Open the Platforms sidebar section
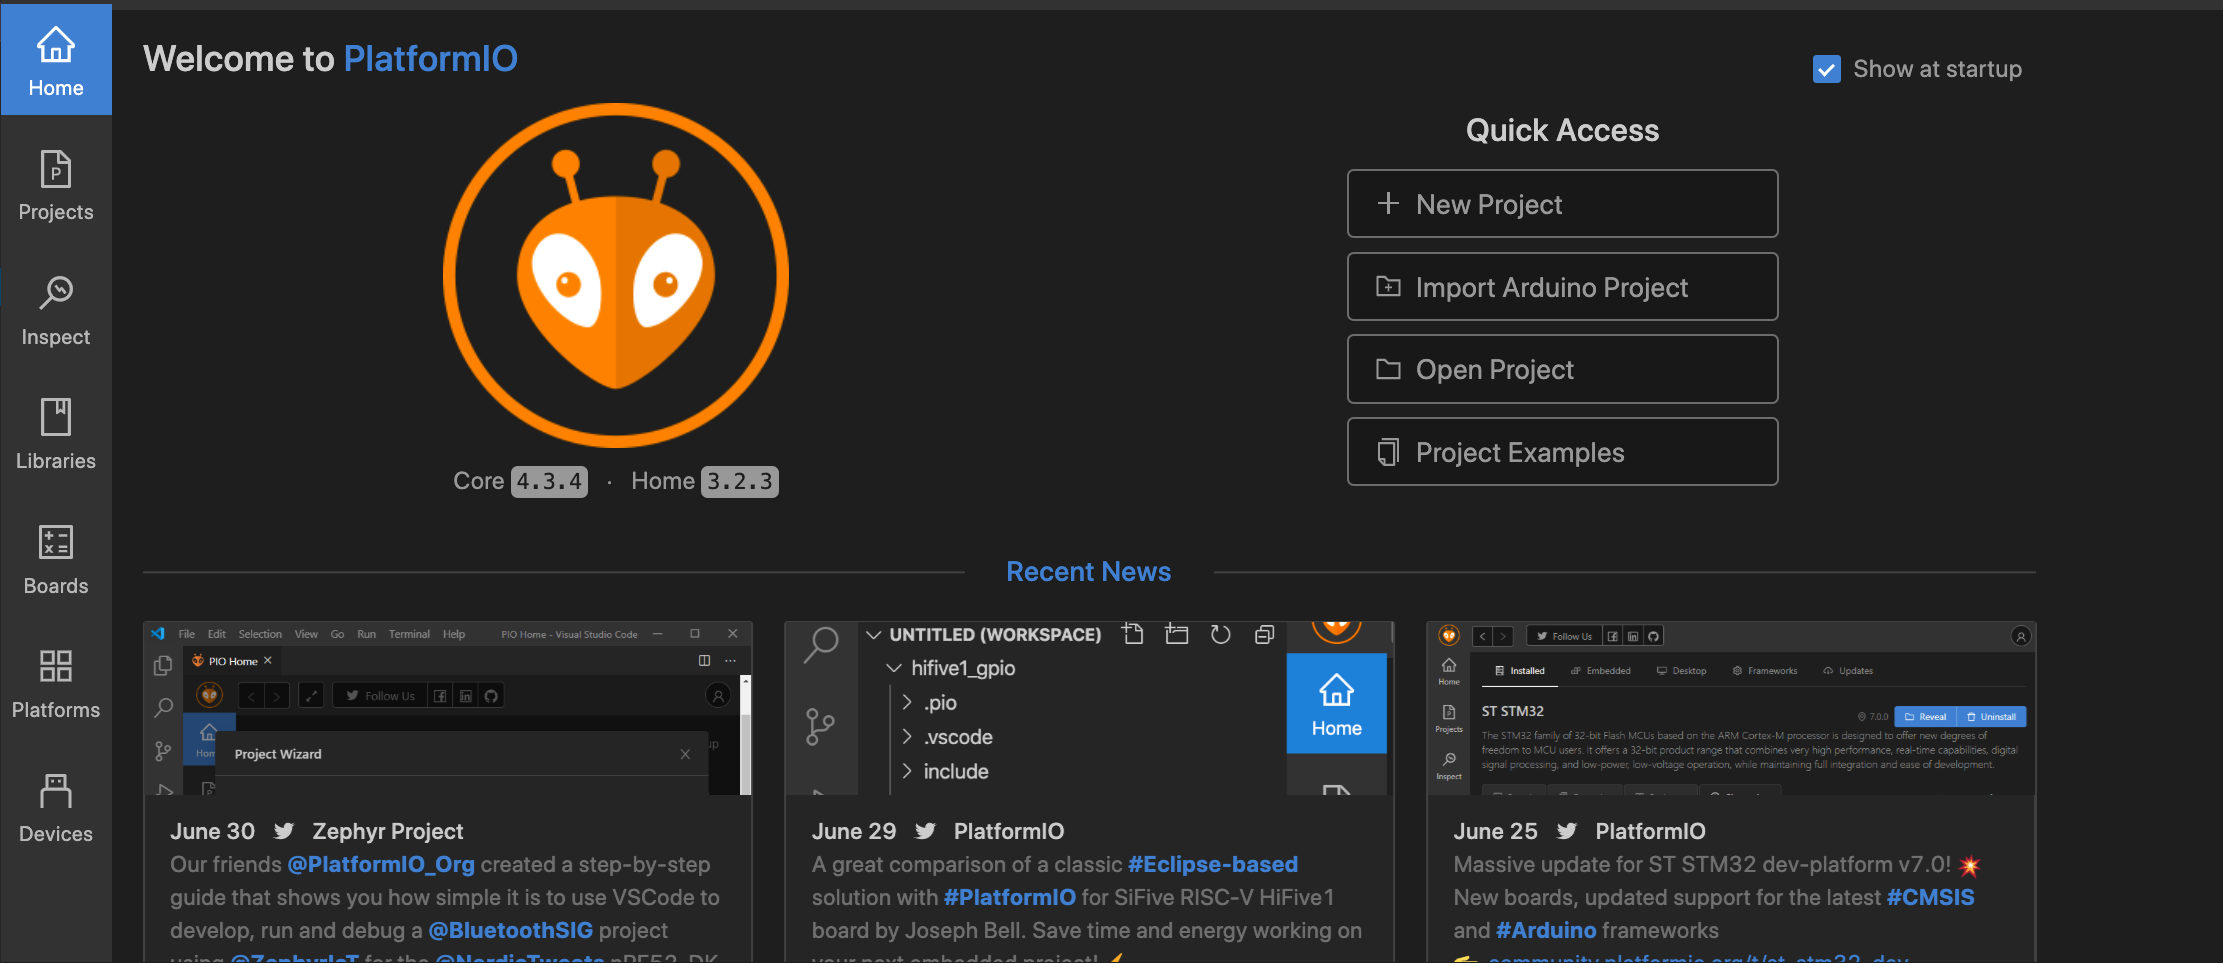This screenshot has width=2223, height=963. (56, 684)
